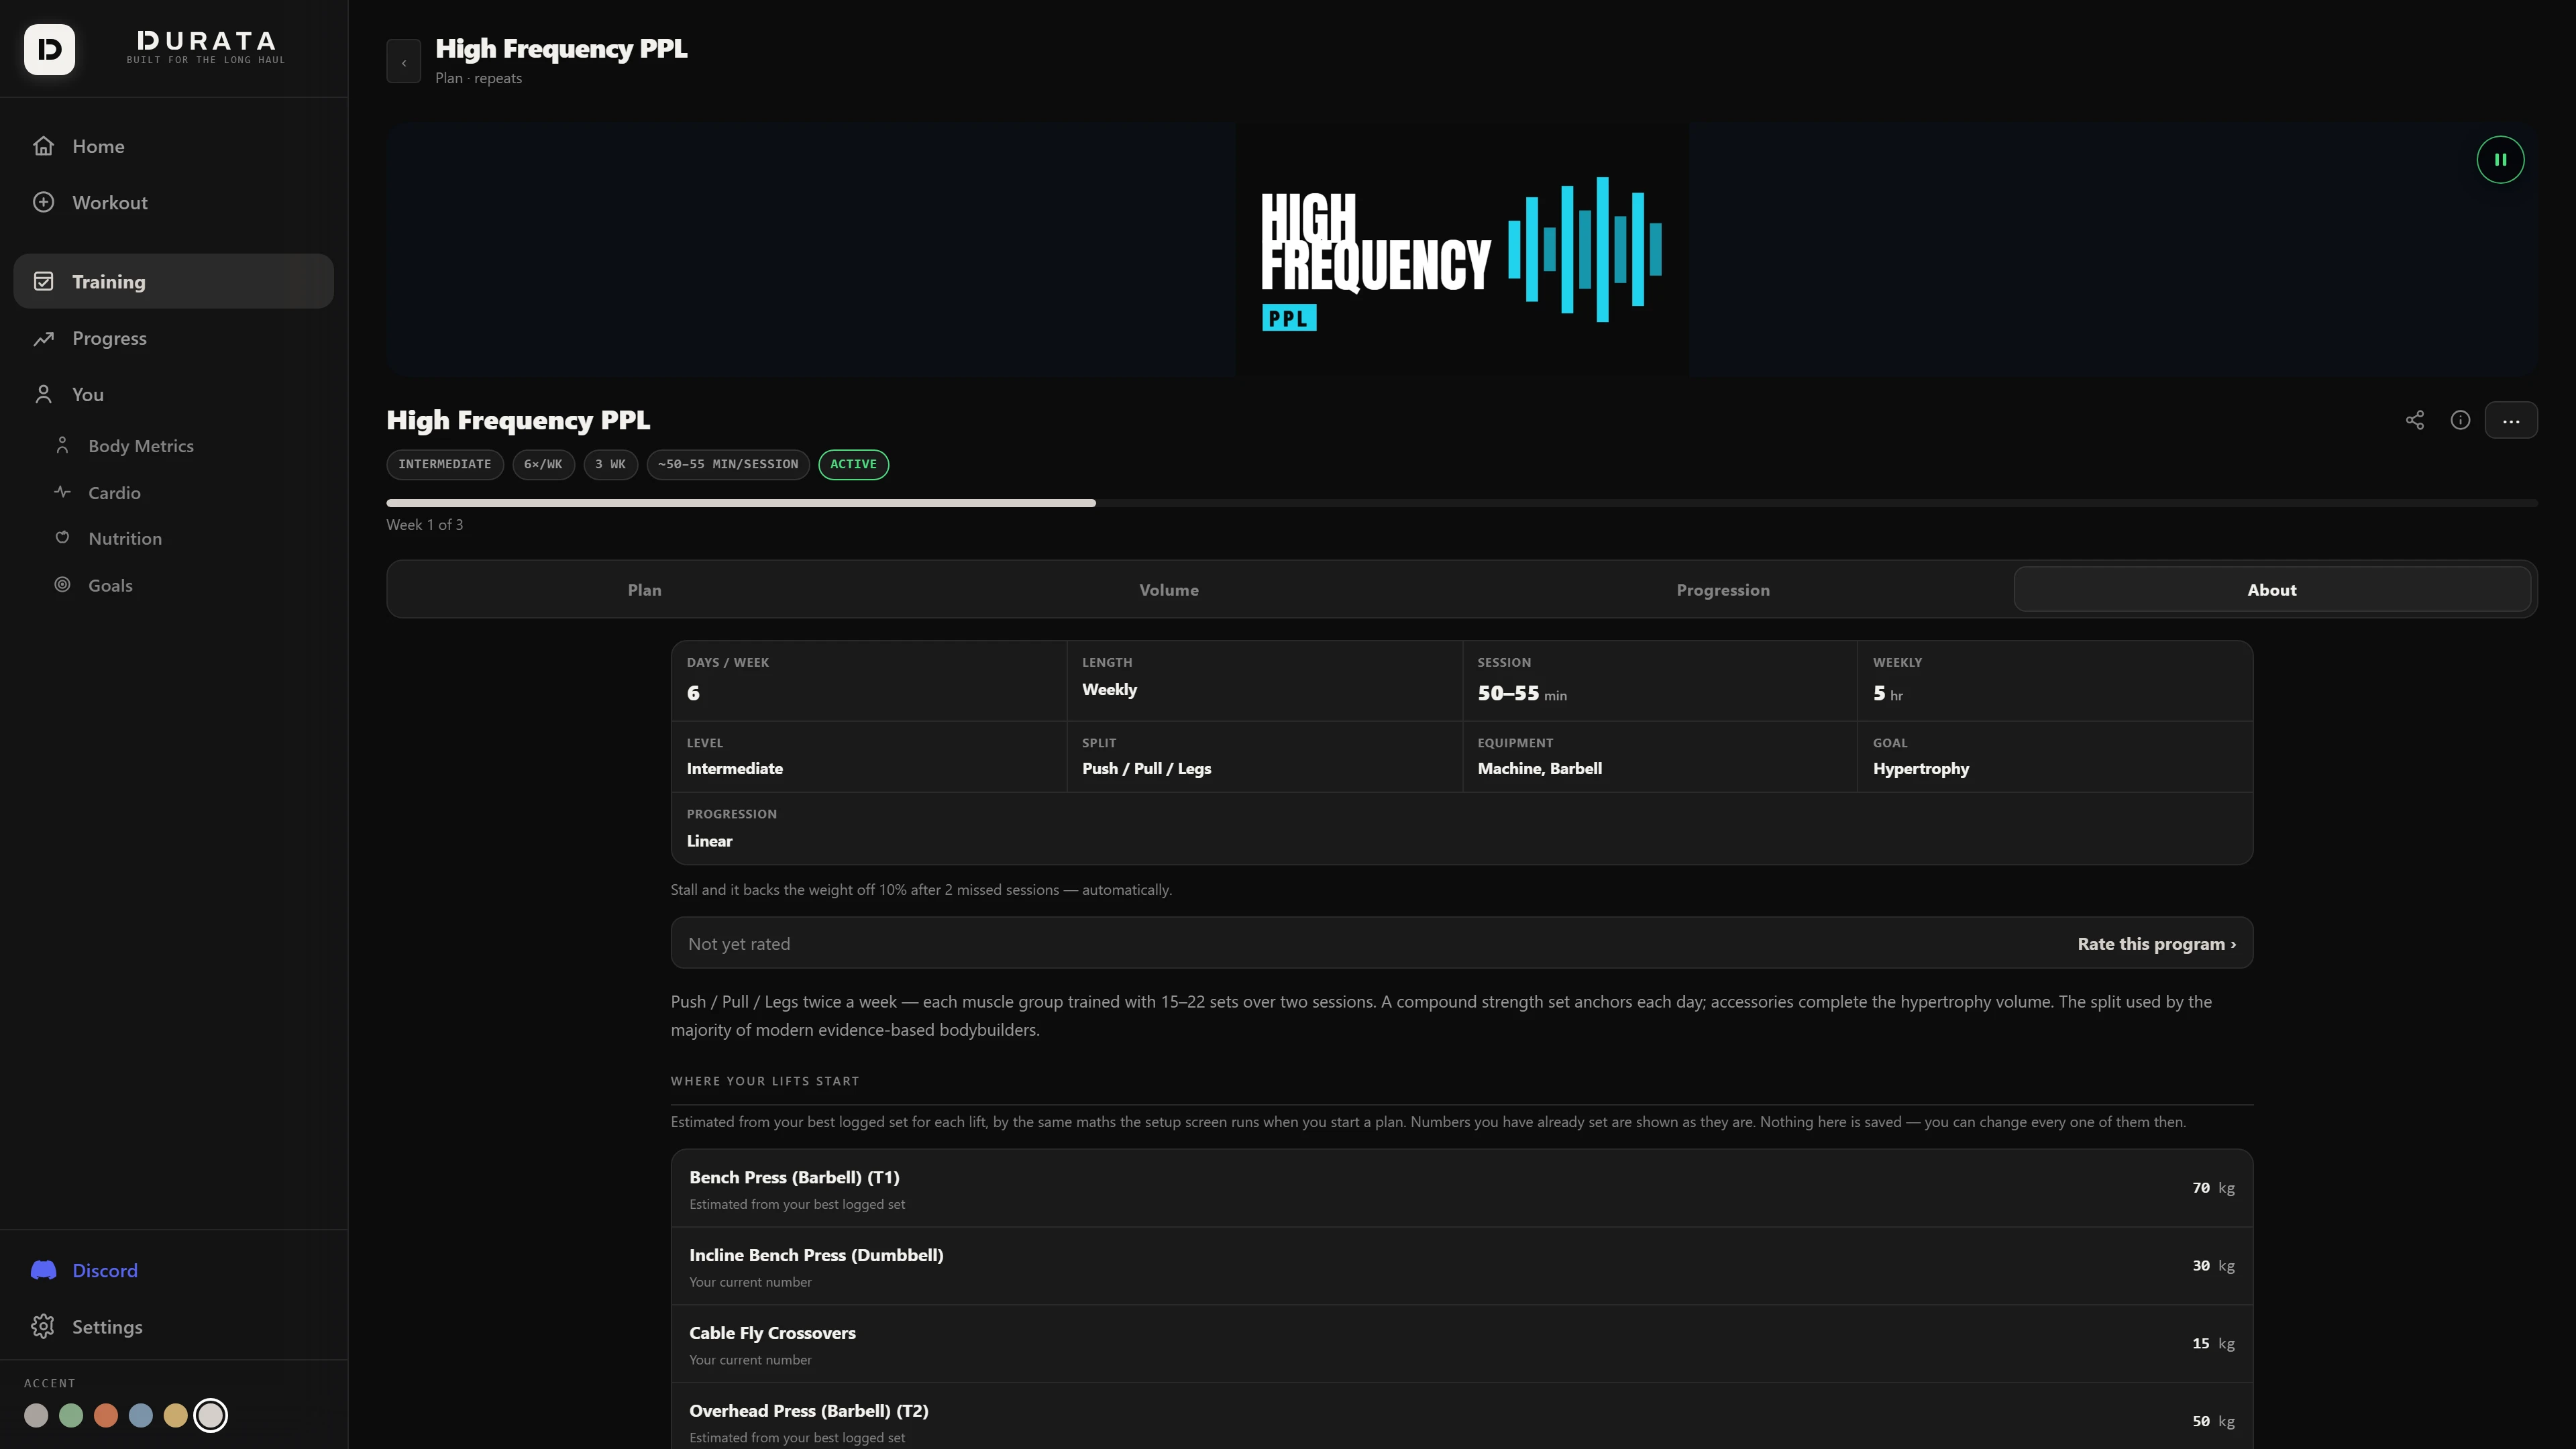Click Rate this program

point(2157,944)
